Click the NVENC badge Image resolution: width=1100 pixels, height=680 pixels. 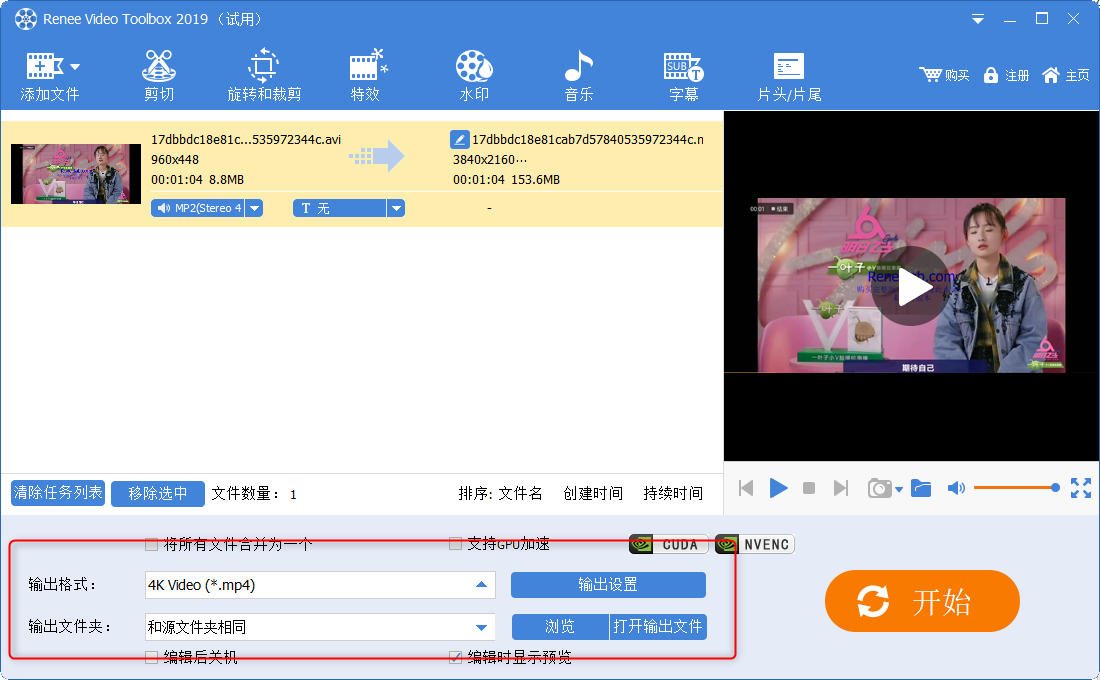[755, 545]
